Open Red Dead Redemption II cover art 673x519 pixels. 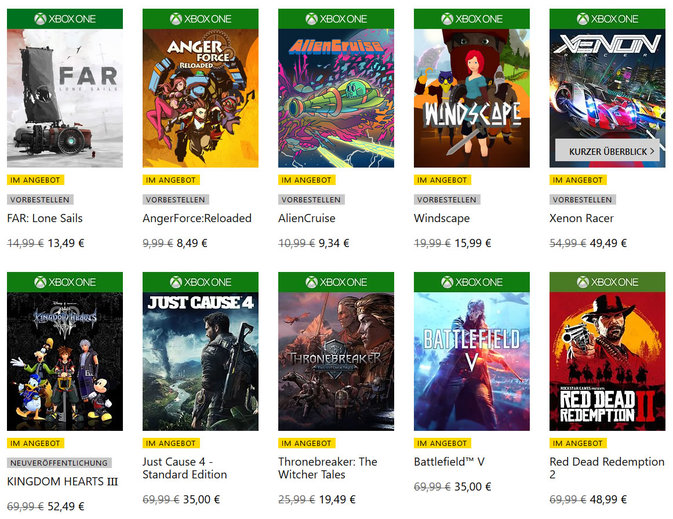[607, 361]
